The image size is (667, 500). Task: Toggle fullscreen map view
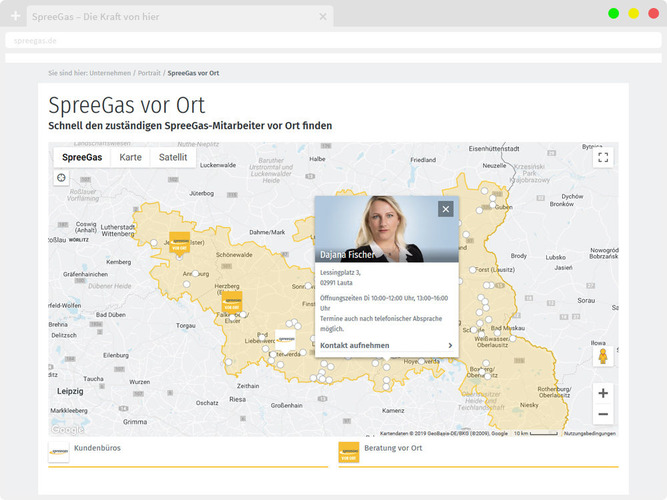pyautogui.click(x=603, y=157)
